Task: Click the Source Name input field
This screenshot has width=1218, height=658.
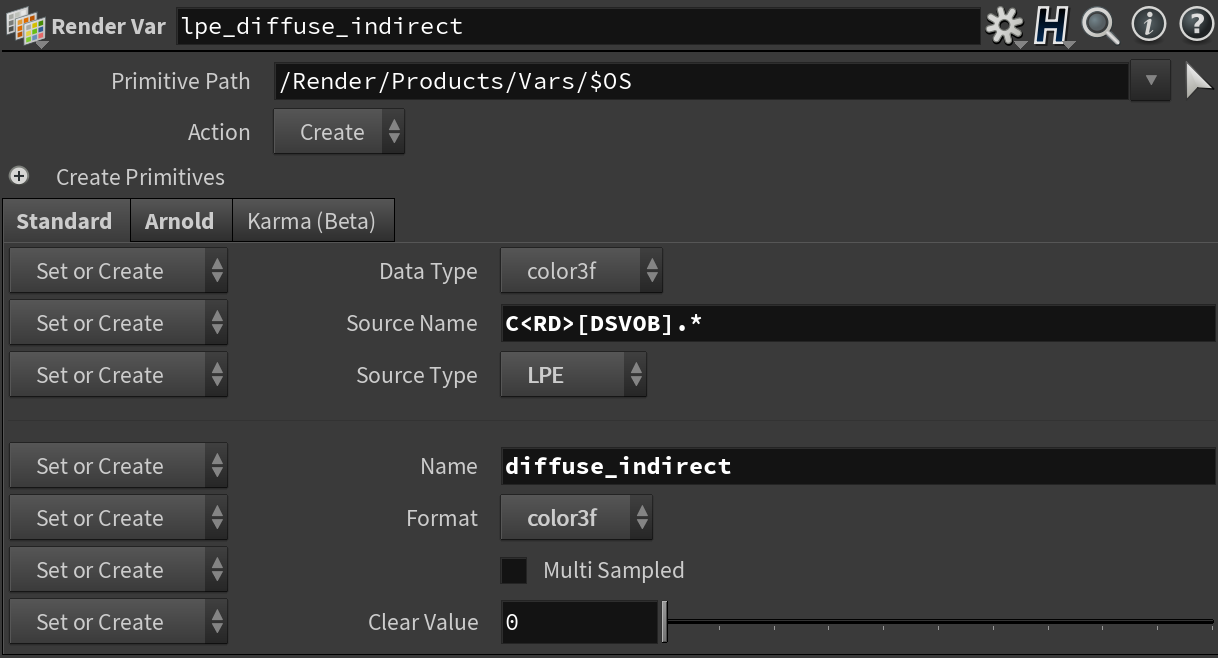Action: tap(858, 323)
